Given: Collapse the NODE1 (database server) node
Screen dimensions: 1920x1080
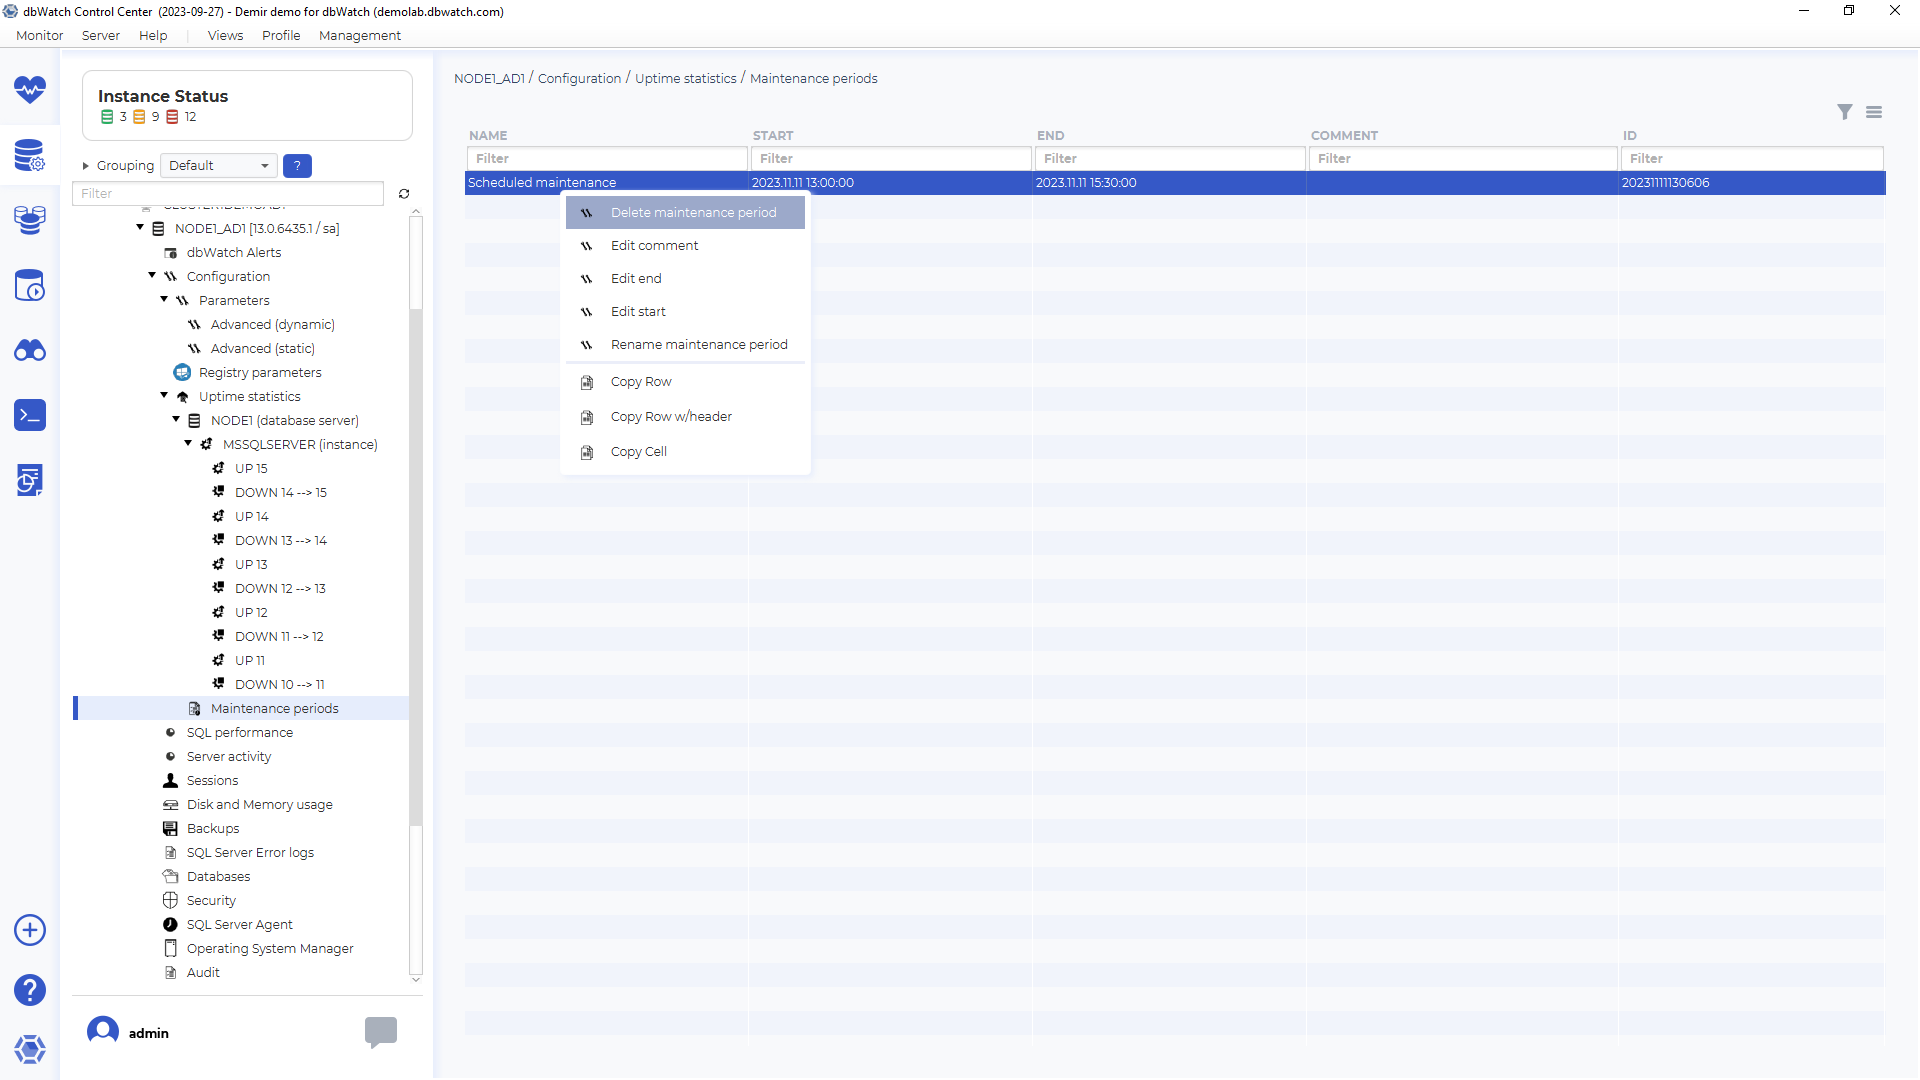Looking at the screenshot, I should (176, 420).
